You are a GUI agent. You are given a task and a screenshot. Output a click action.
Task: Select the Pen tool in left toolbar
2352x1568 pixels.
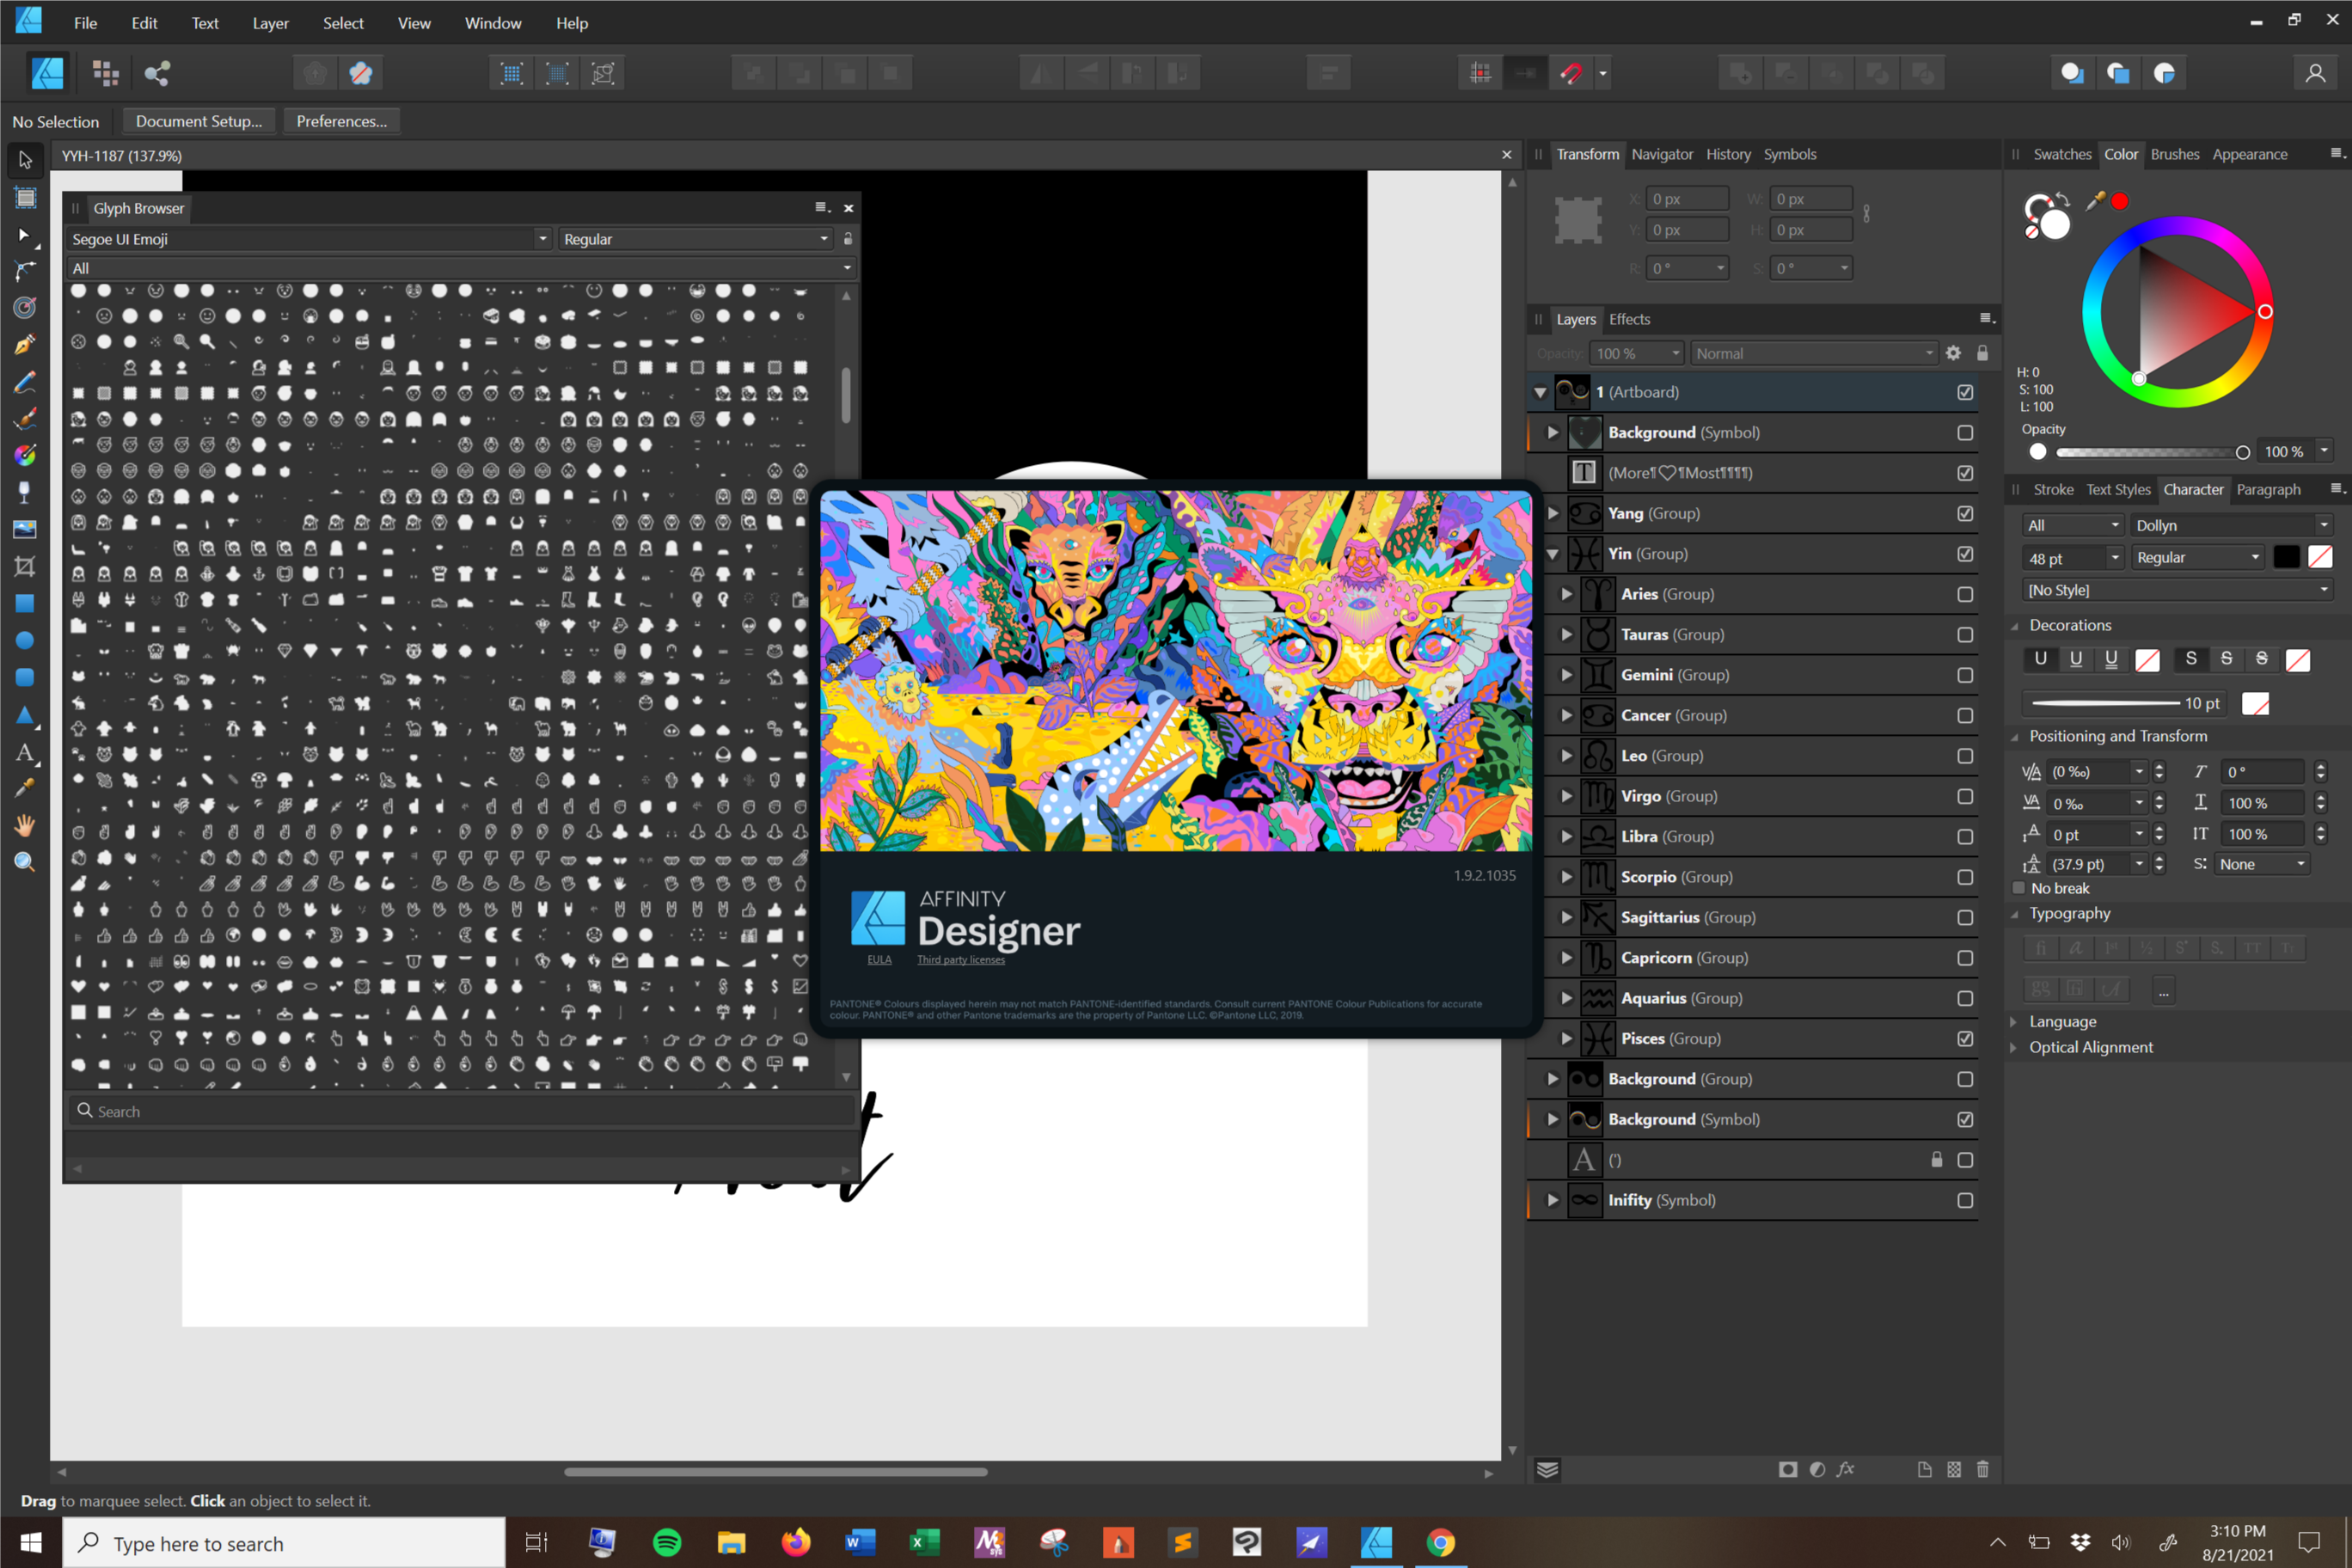(x=25, y=345)
